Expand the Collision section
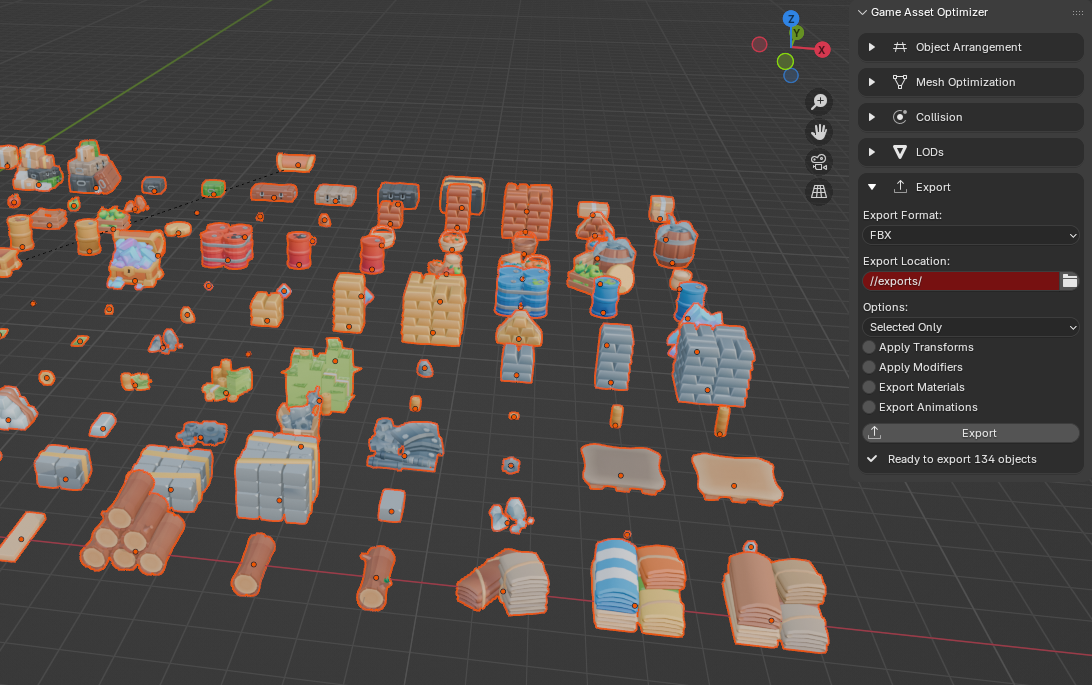The height and width of the screenshot is (685, 1092). [x=872, y=117]
